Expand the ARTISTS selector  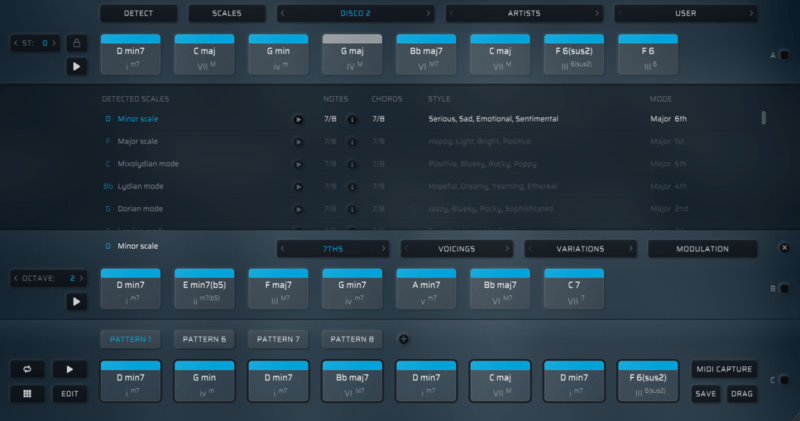524,14
